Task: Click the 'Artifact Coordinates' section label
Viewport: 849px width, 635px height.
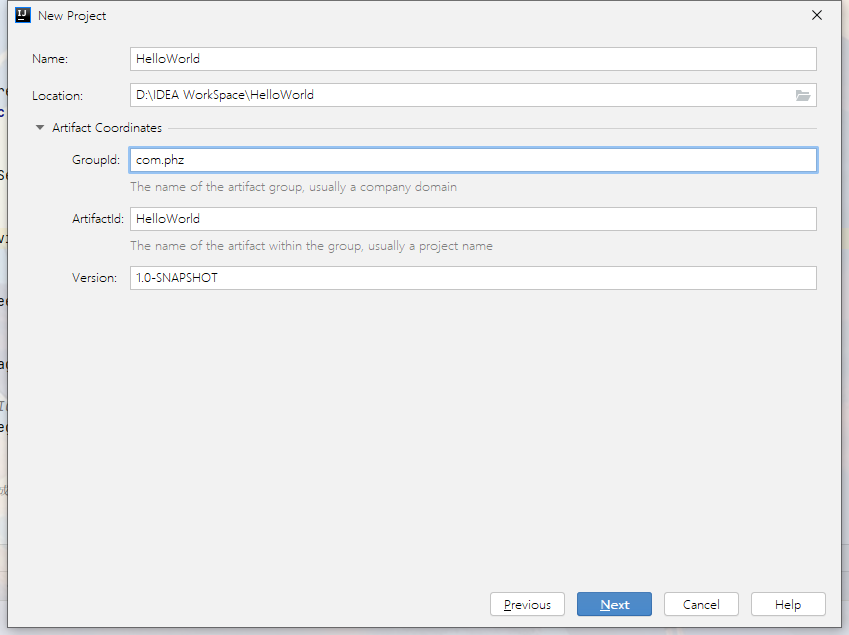Action: click(107, 128)
